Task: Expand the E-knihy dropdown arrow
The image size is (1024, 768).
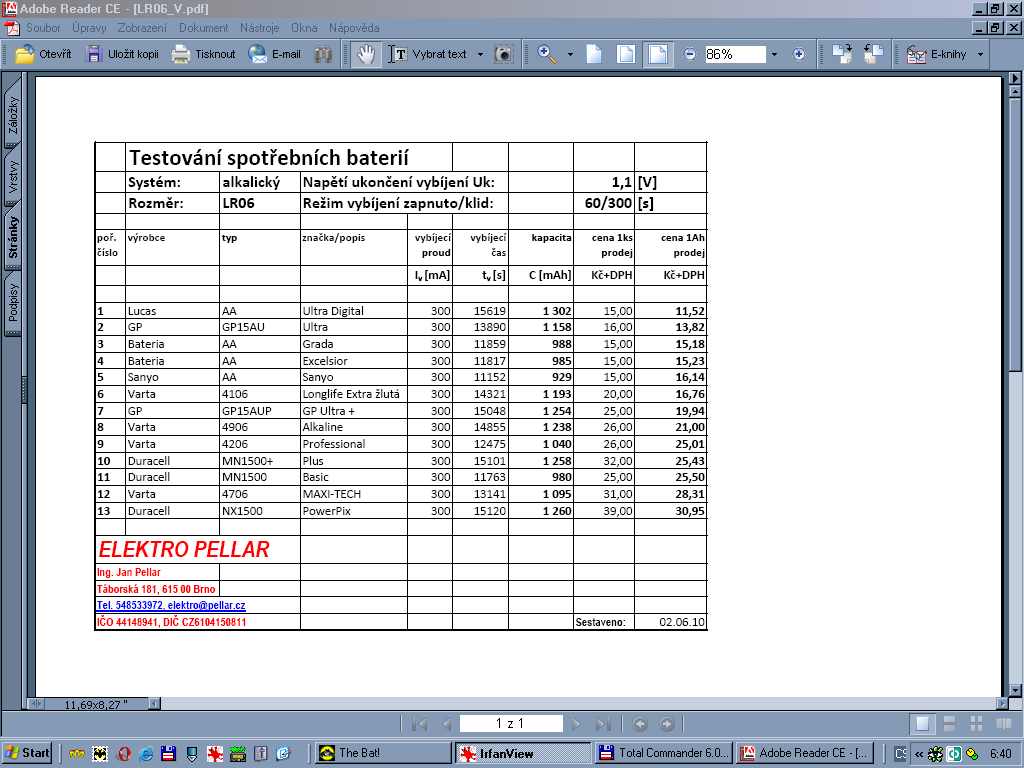Action: (980, 54)
